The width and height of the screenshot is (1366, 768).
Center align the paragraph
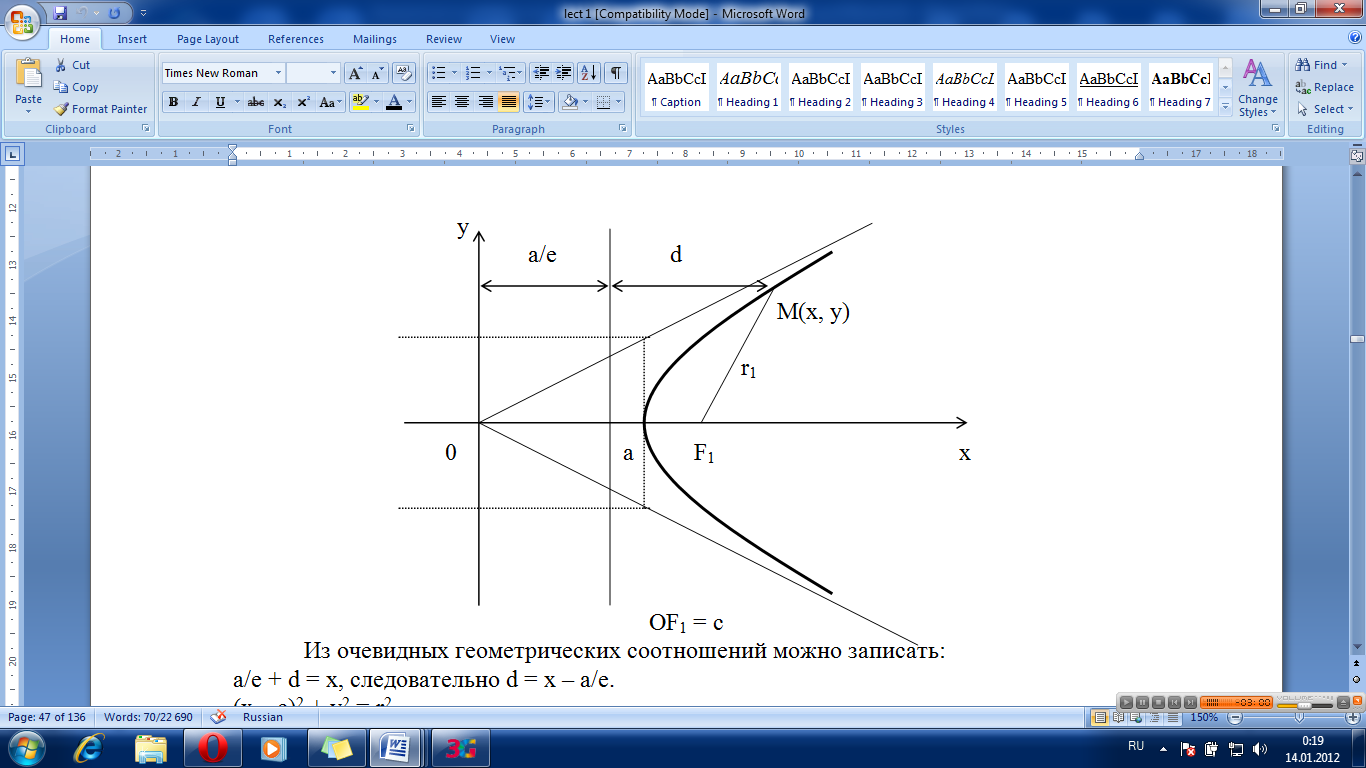(x=461, y=102)
